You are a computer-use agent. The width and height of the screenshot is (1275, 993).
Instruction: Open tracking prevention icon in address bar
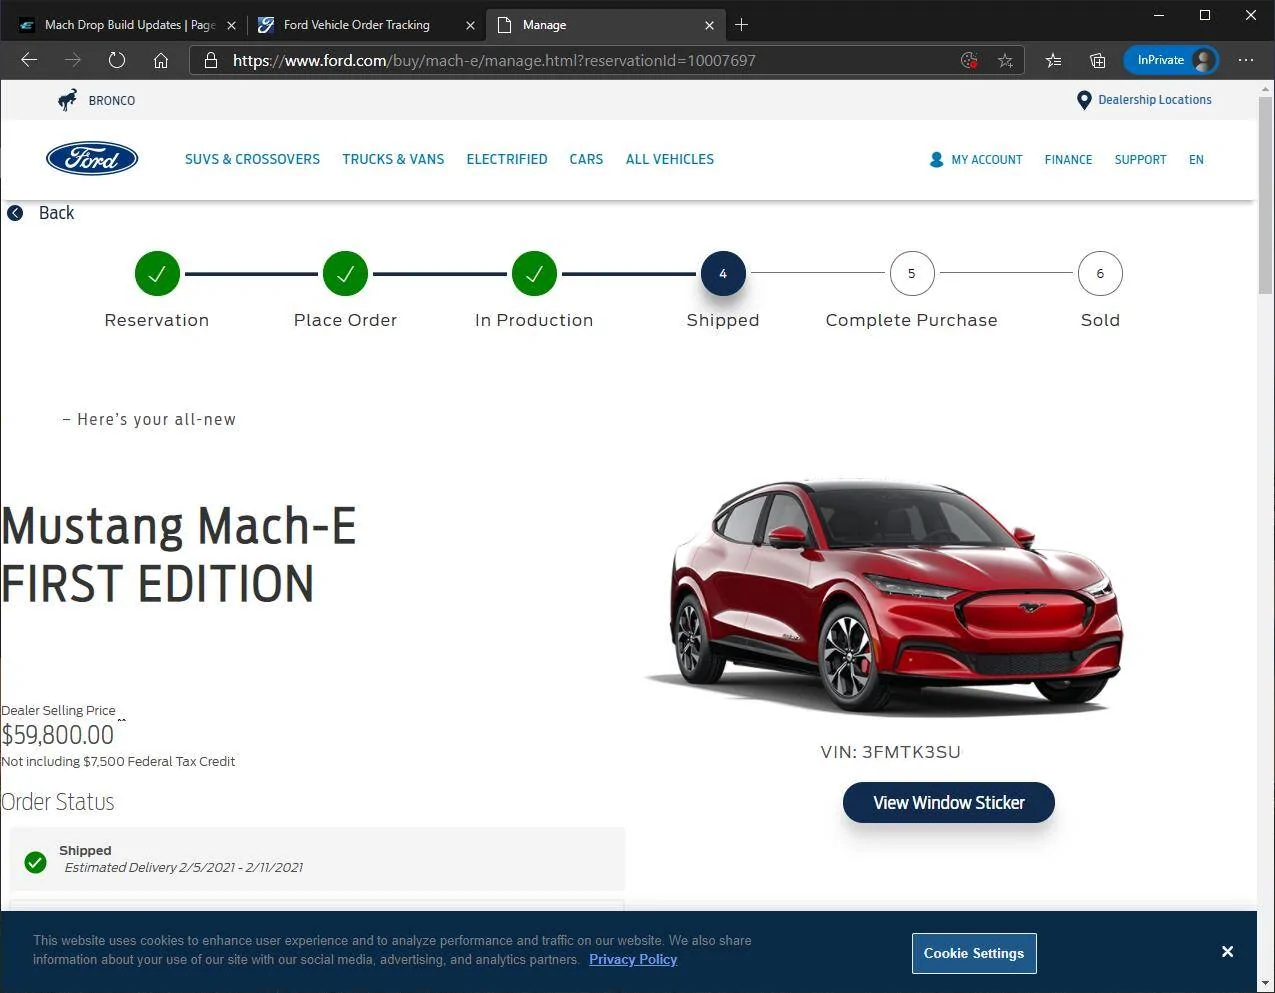[x=969, y=60]
